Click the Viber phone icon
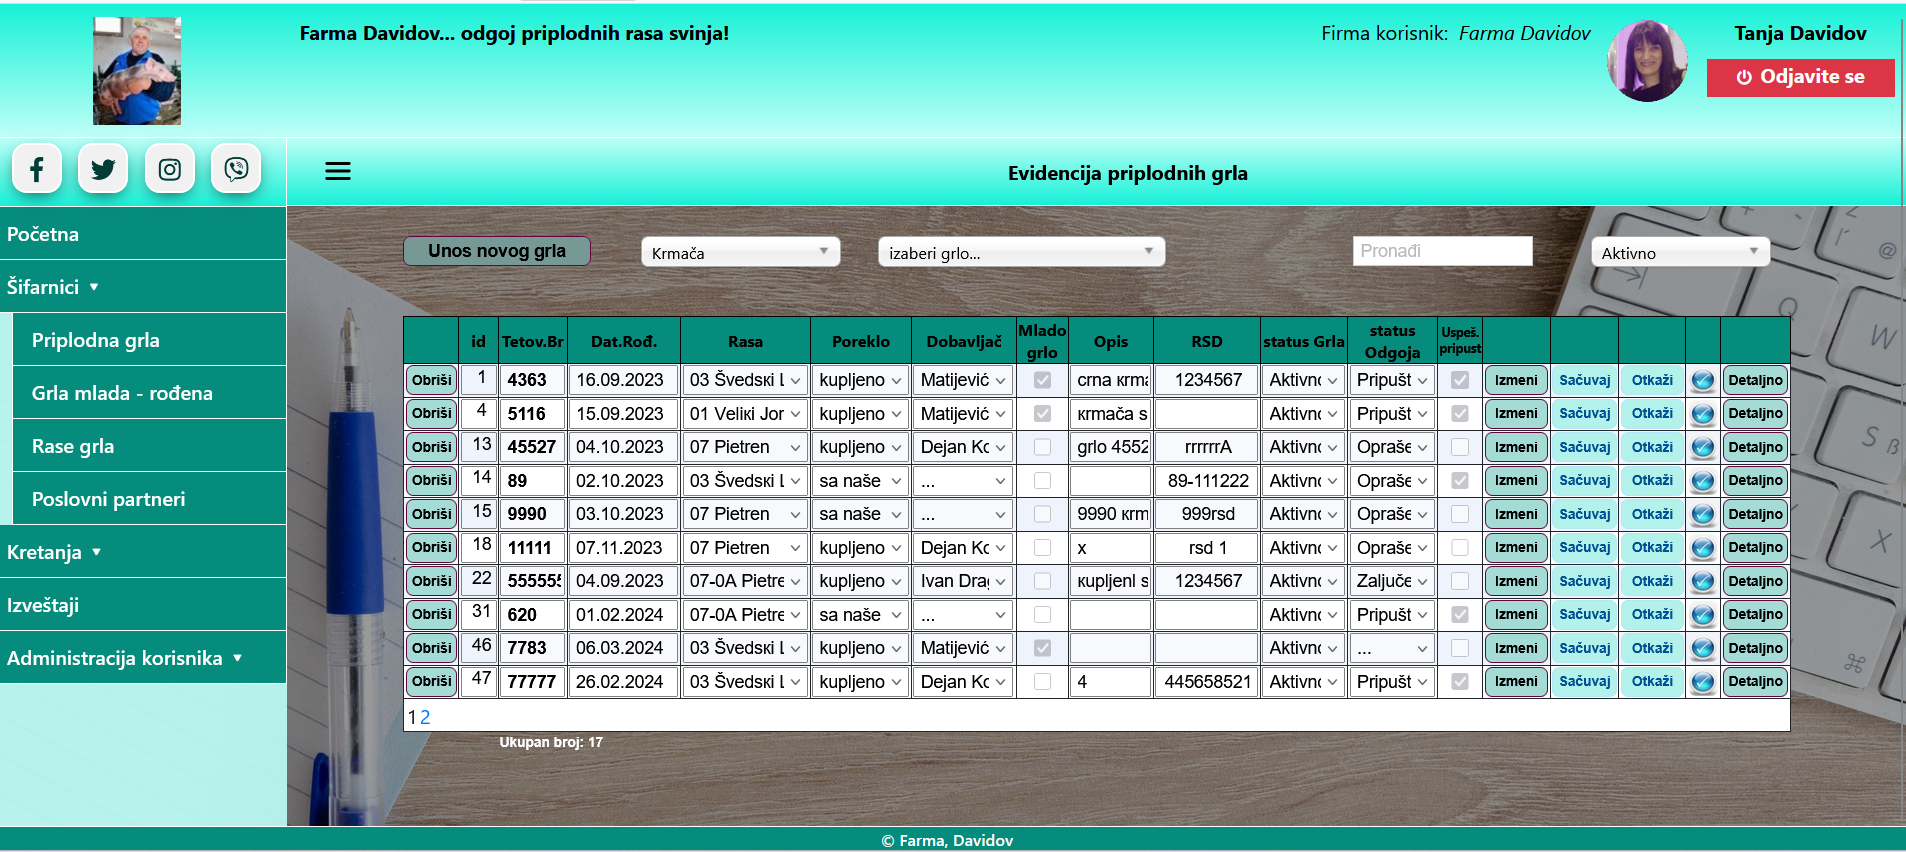 coord(236,169)
